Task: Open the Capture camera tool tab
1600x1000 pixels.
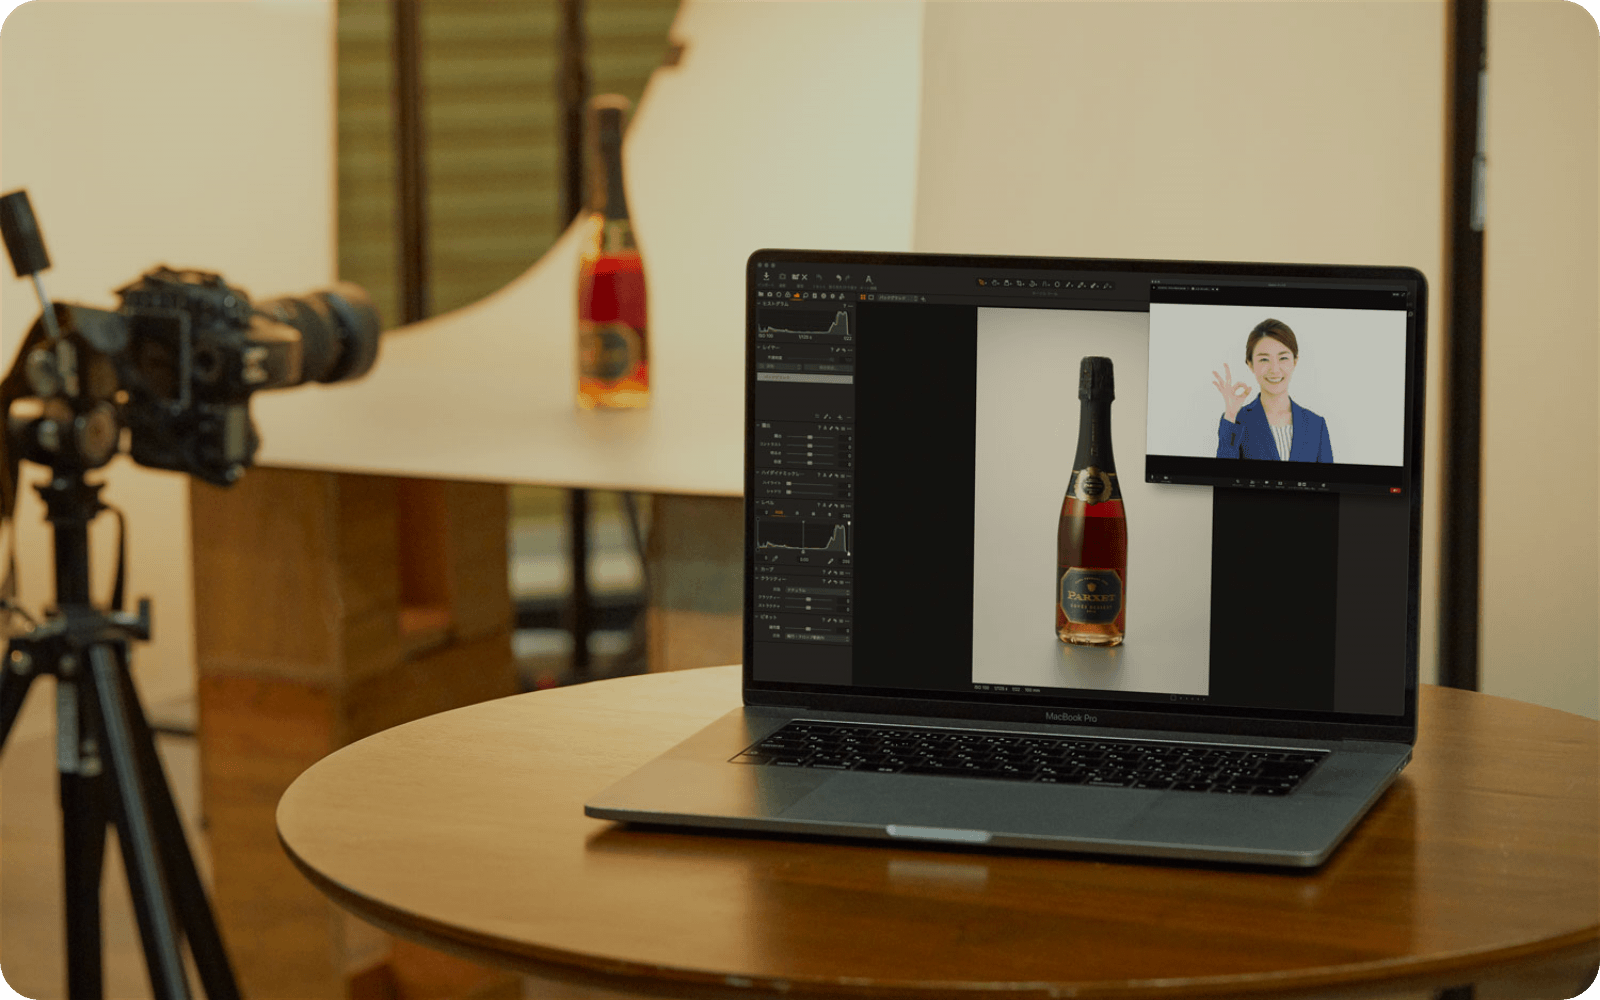Action: click(x=770, y=295)
